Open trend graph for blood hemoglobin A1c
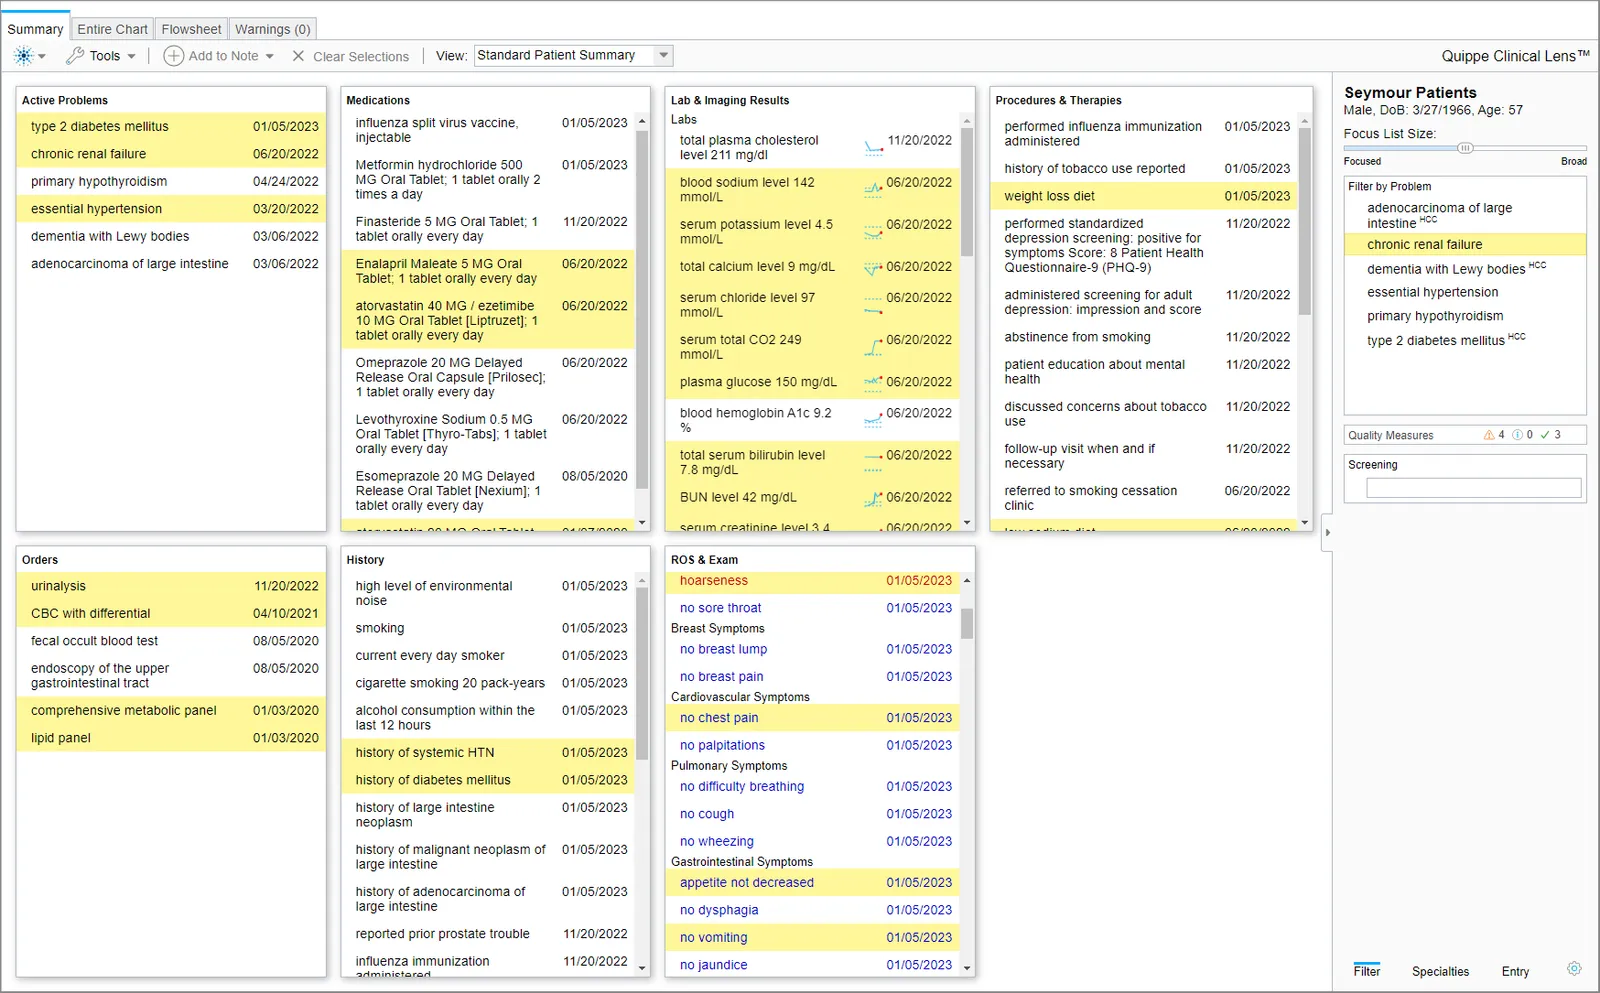 coord(873,420)
